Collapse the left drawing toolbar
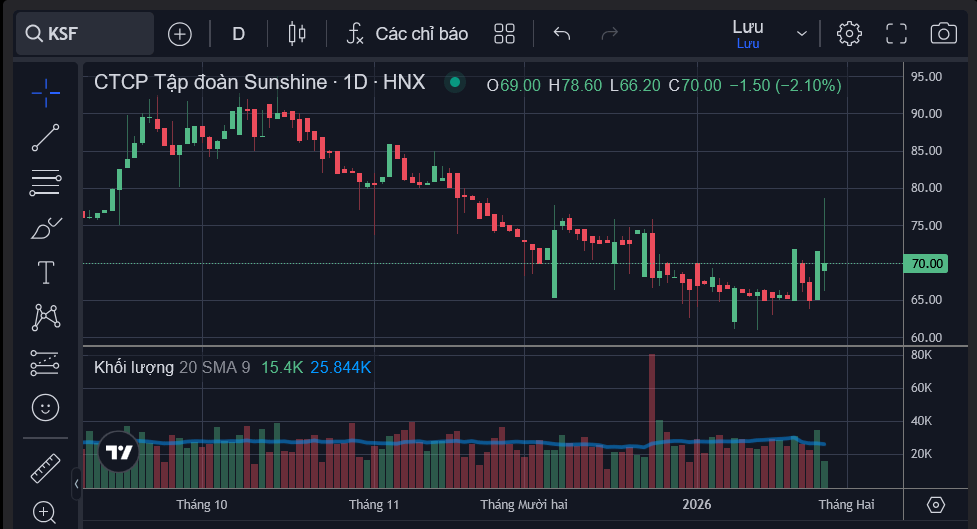 coord(77,484)
